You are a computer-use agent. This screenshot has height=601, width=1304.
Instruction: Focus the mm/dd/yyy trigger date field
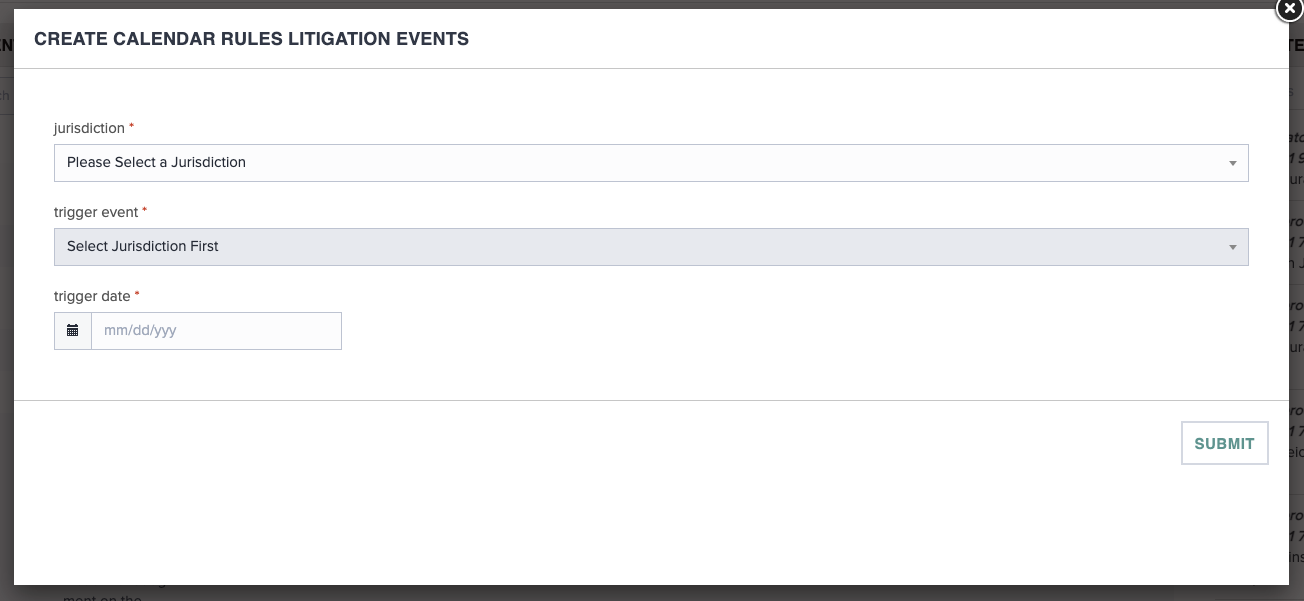216,331
